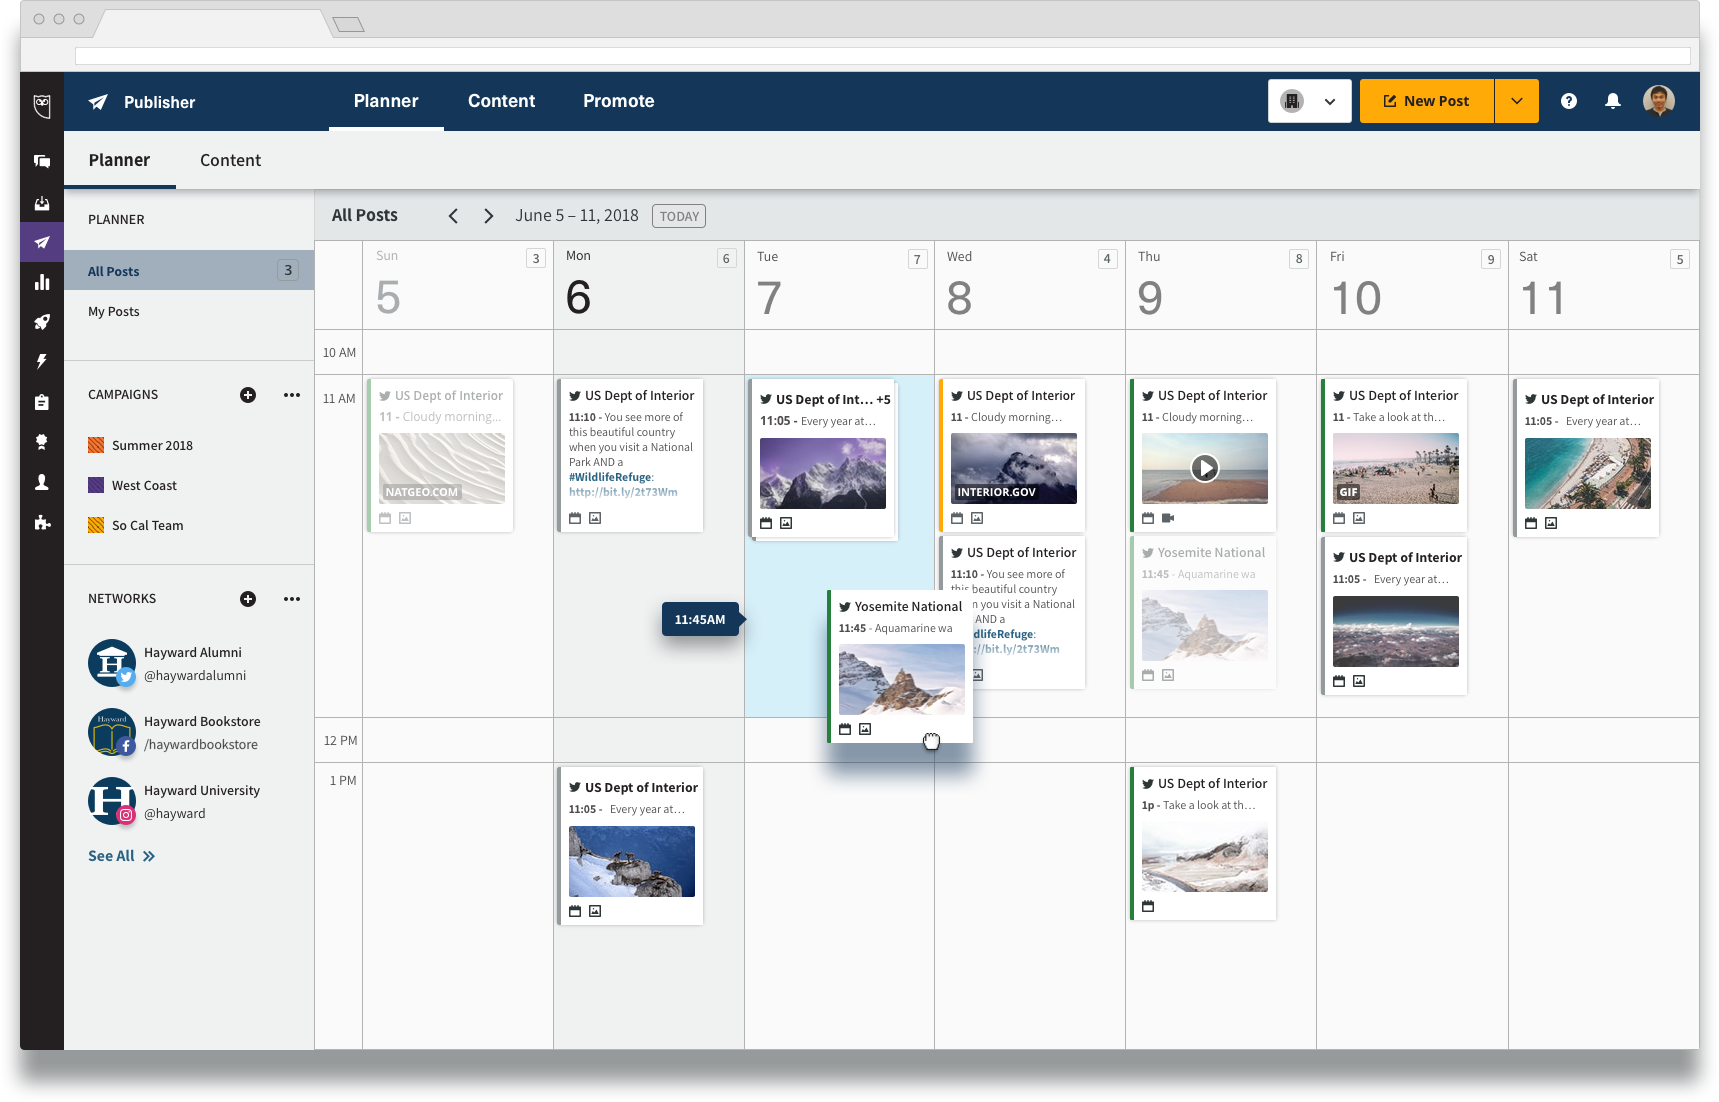Screen dimensions: 1719x1102
Task: Open Sunday's NATGEO.COM post thumbnail
Action: (x=442, y=468)
